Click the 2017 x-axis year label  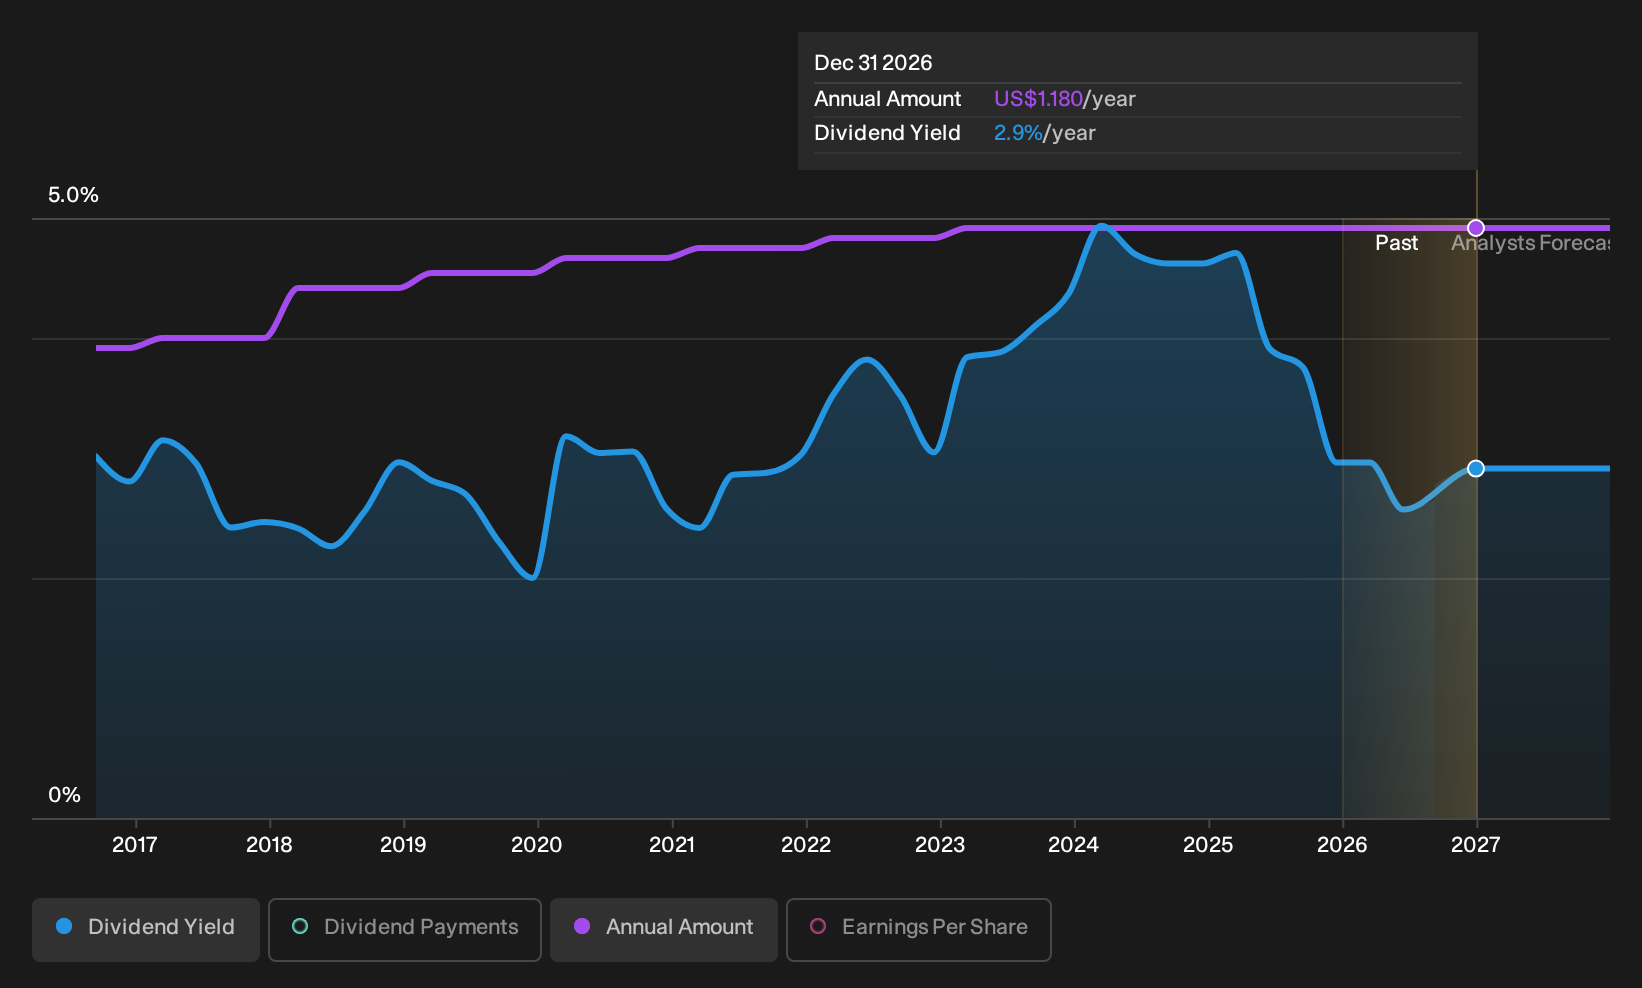pos(135,845)
